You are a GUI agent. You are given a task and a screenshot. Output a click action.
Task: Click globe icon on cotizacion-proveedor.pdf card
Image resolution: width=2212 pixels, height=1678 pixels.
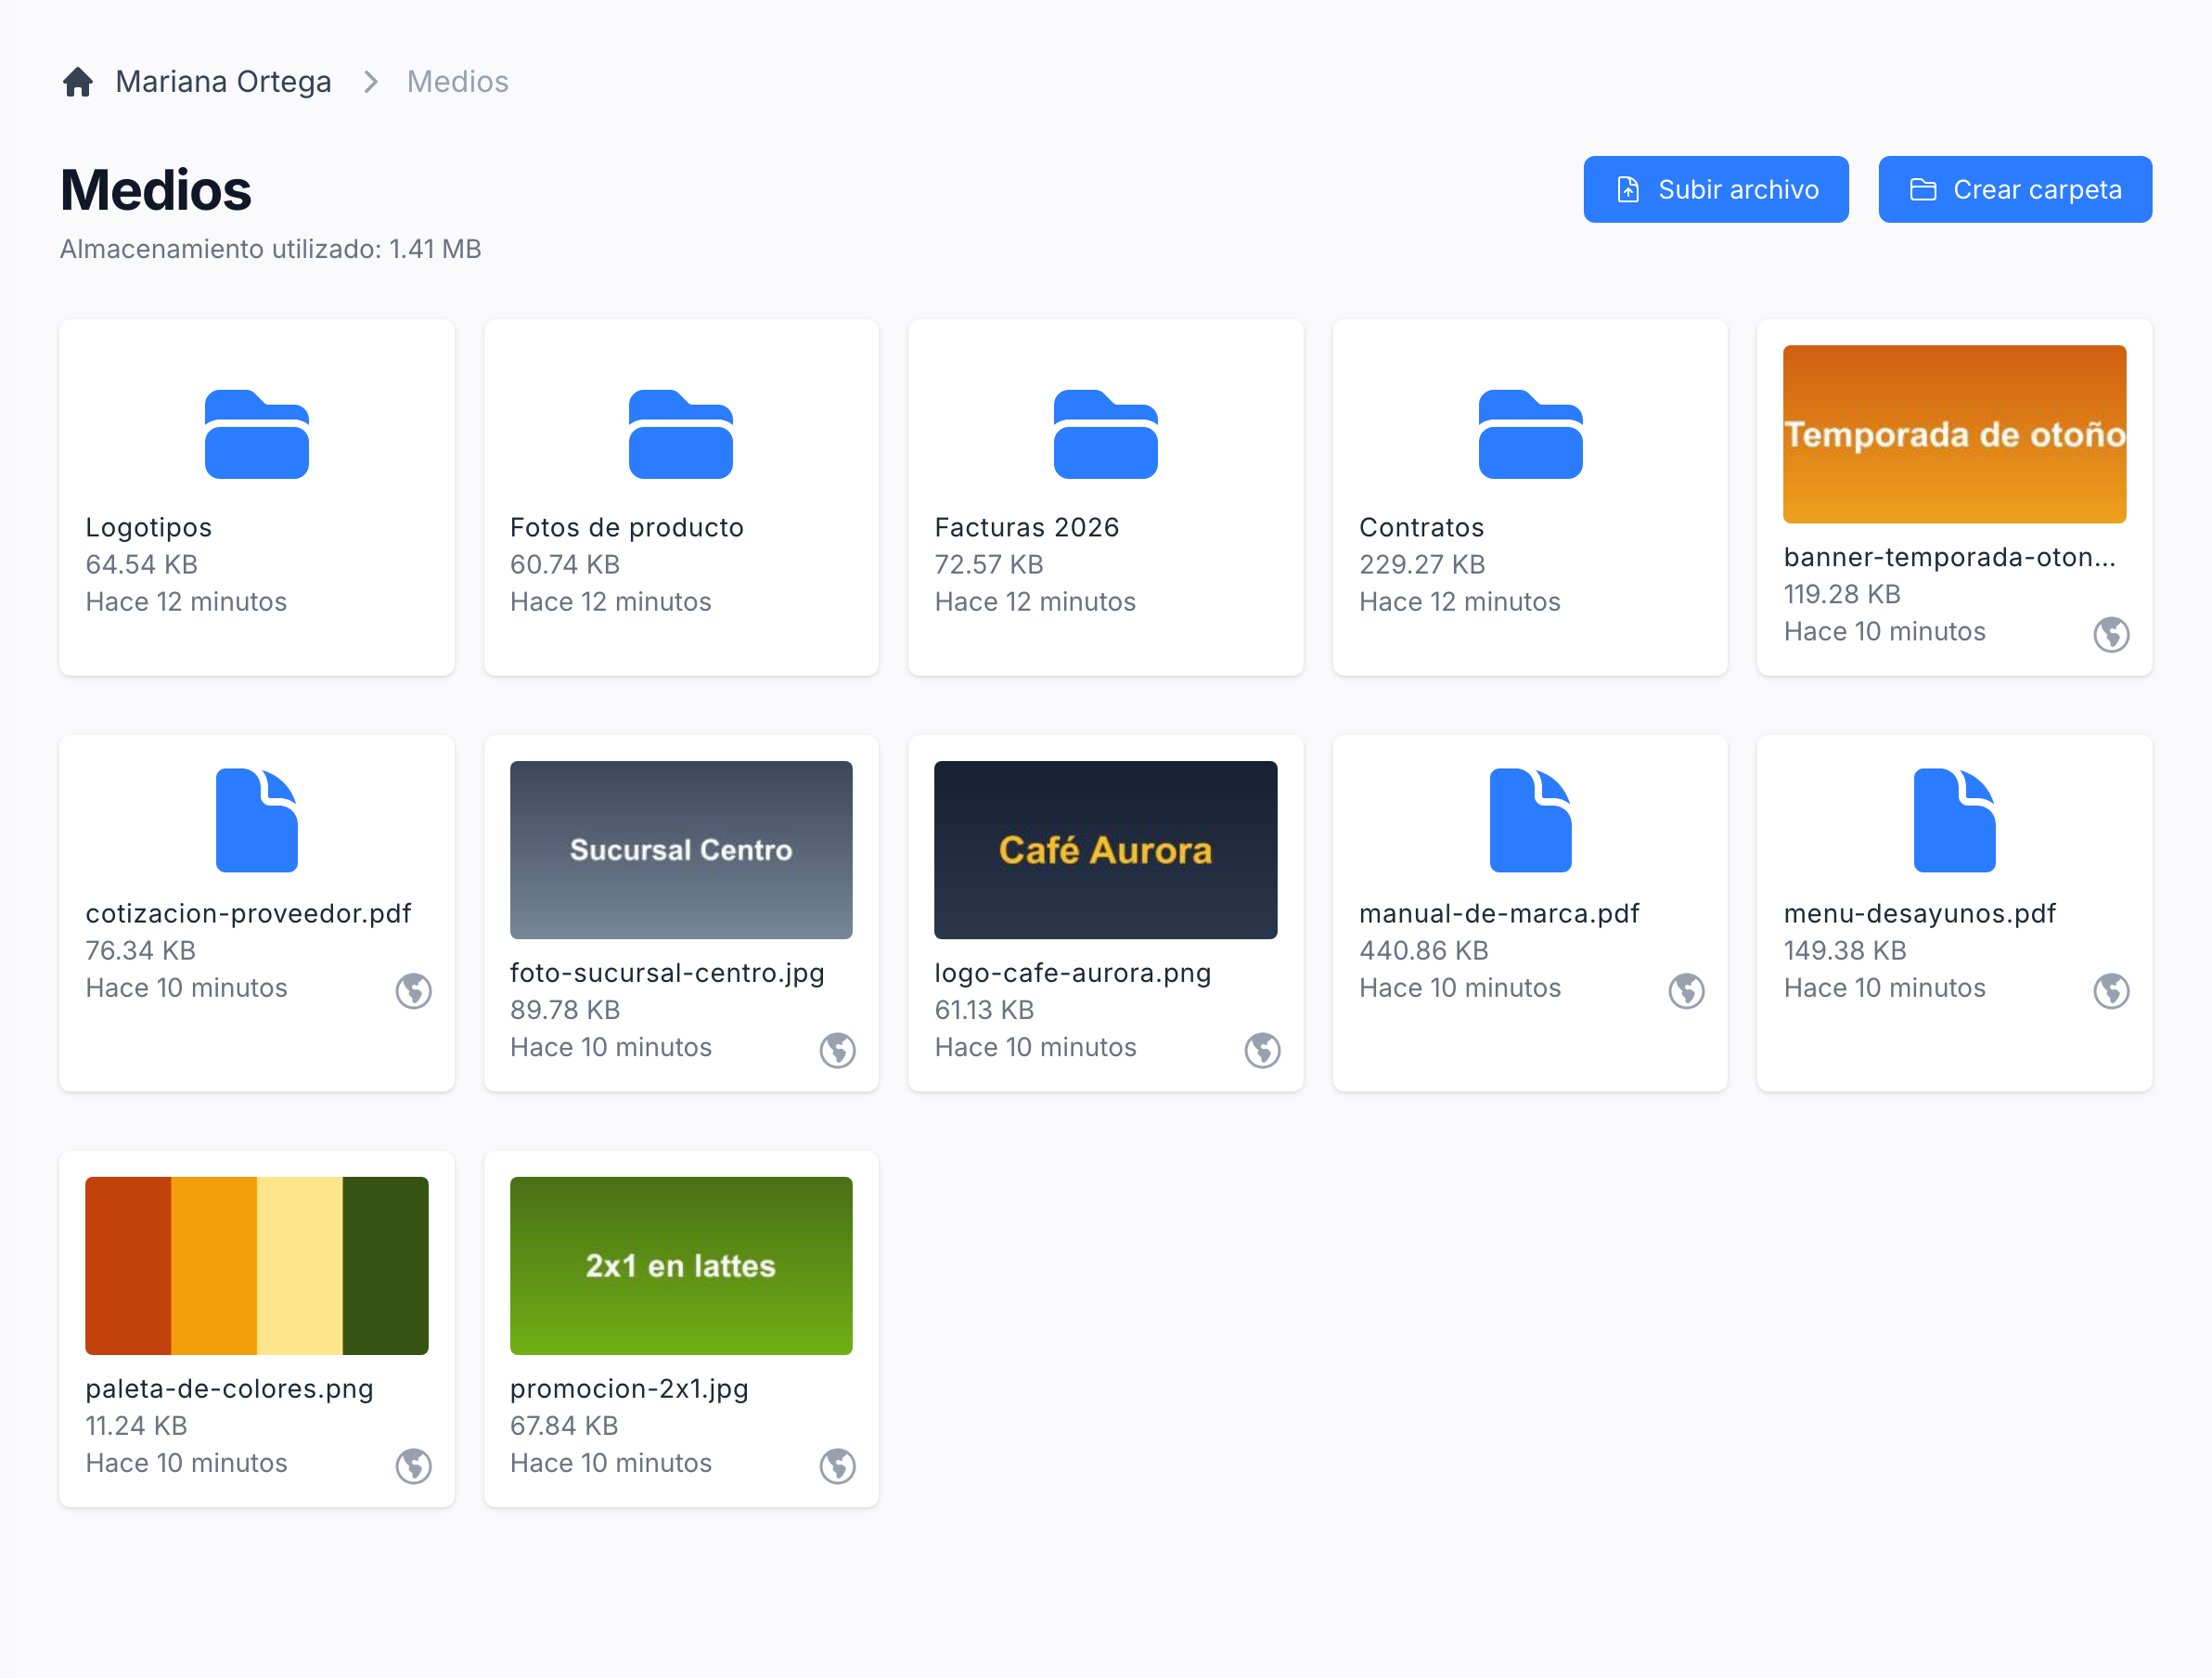pos(413,990)
